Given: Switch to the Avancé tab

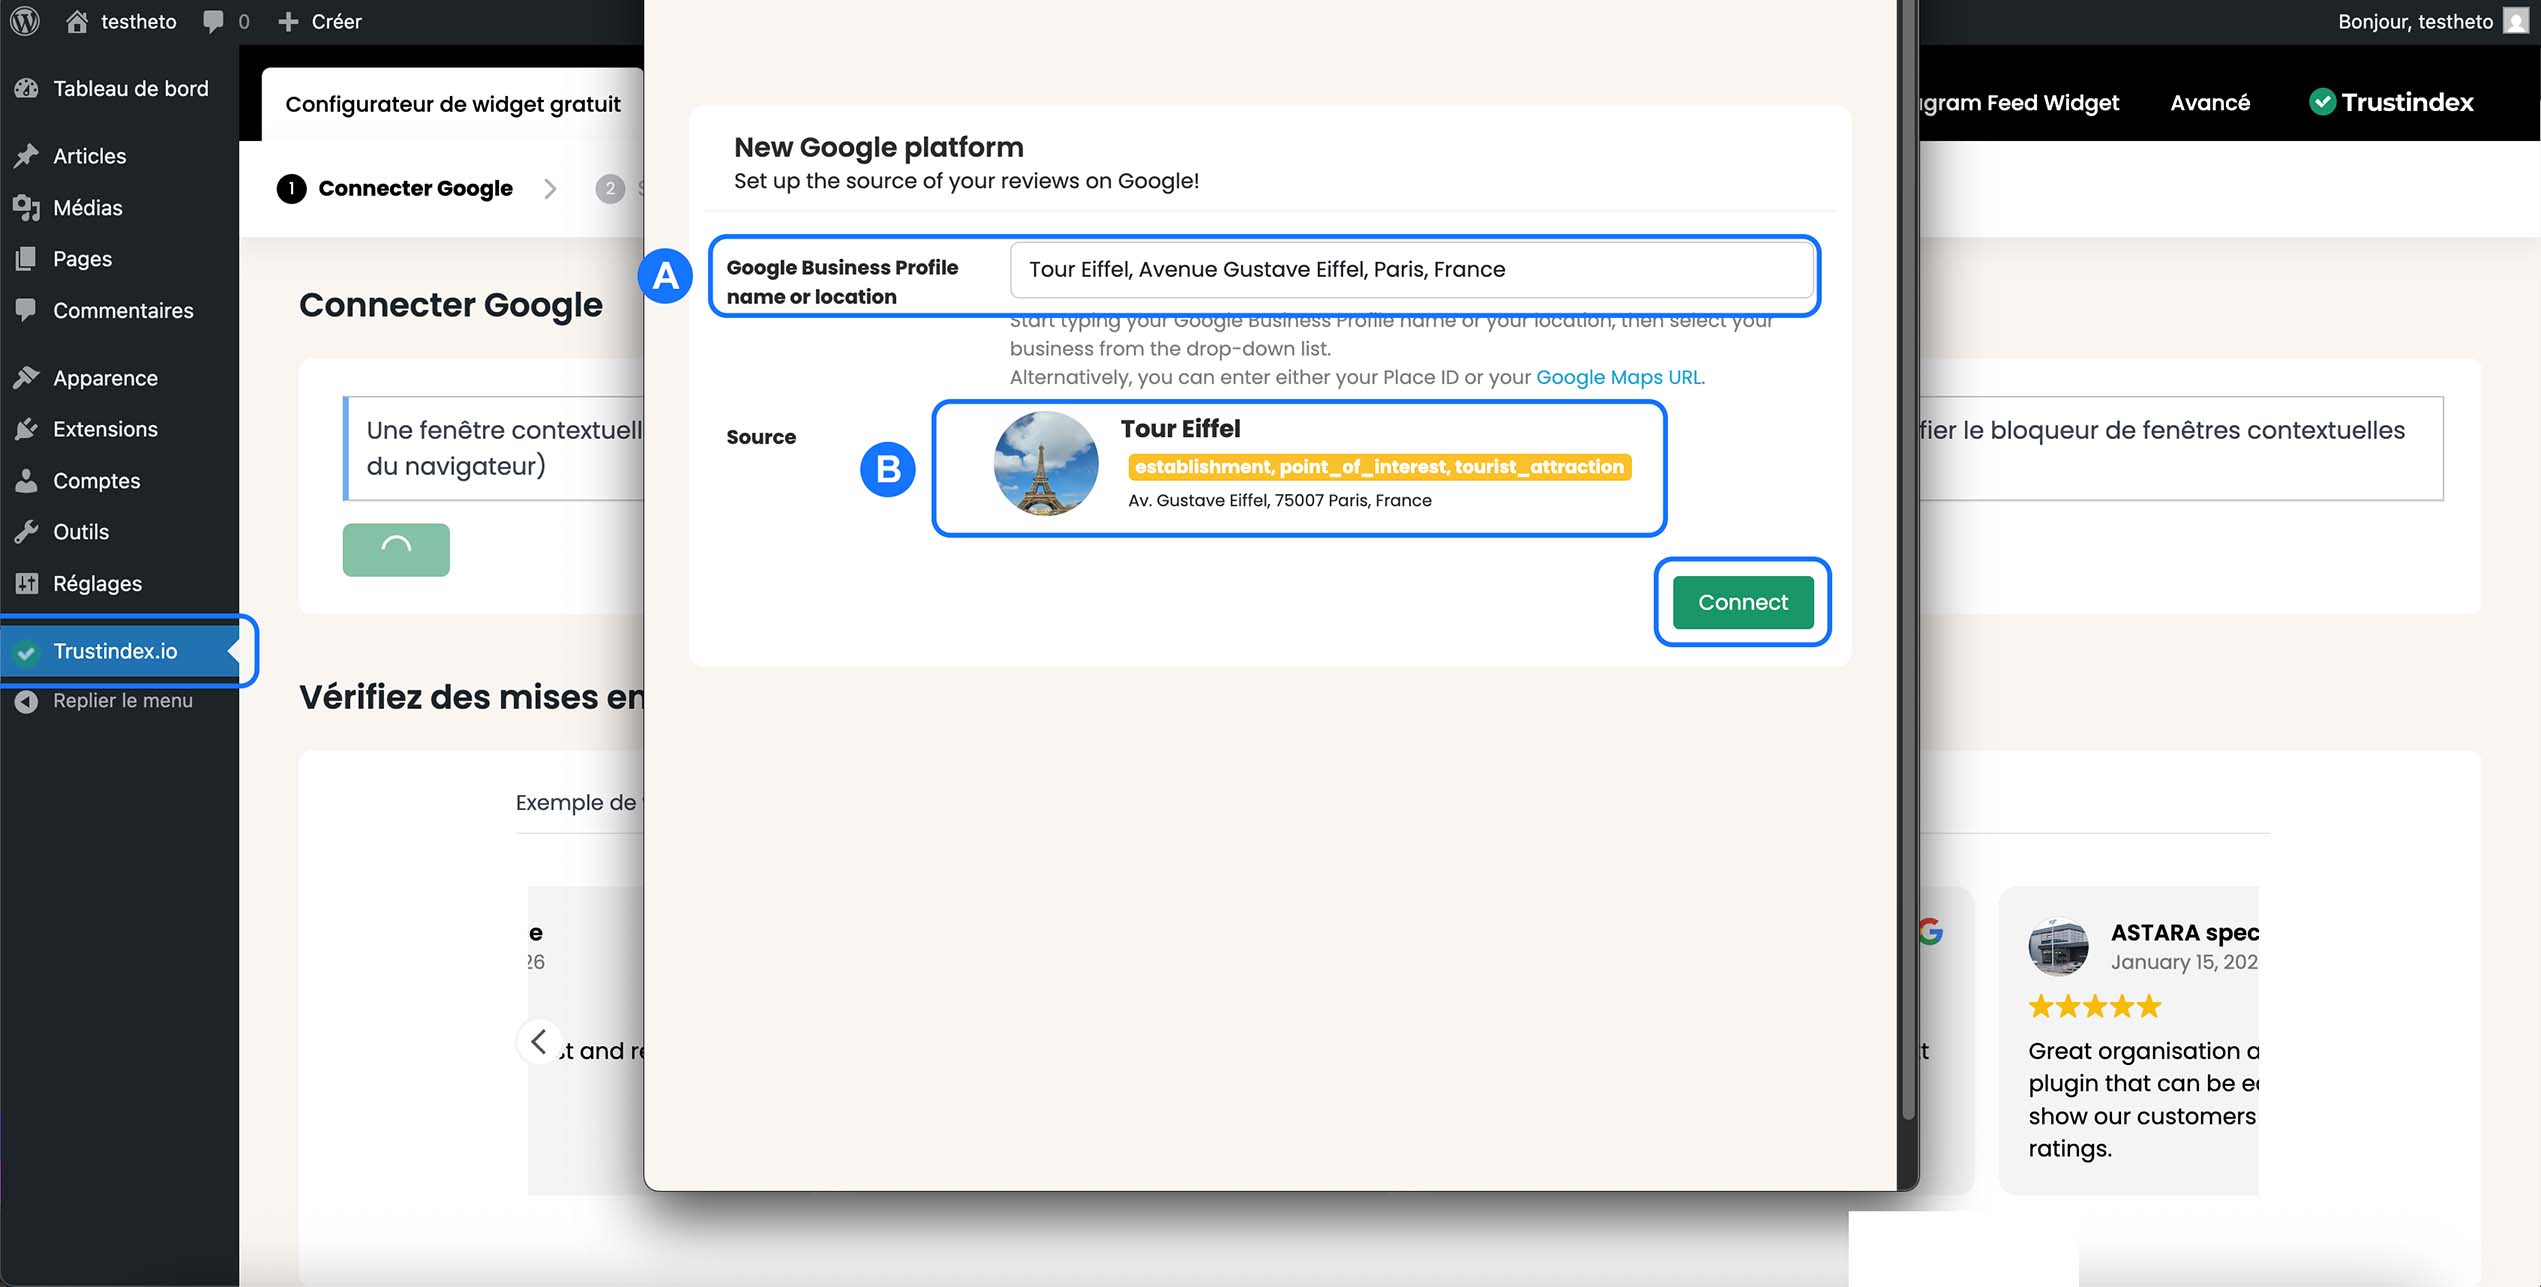Looking at the screenshot, I should pyautogui.click(x=2209, y=102).
